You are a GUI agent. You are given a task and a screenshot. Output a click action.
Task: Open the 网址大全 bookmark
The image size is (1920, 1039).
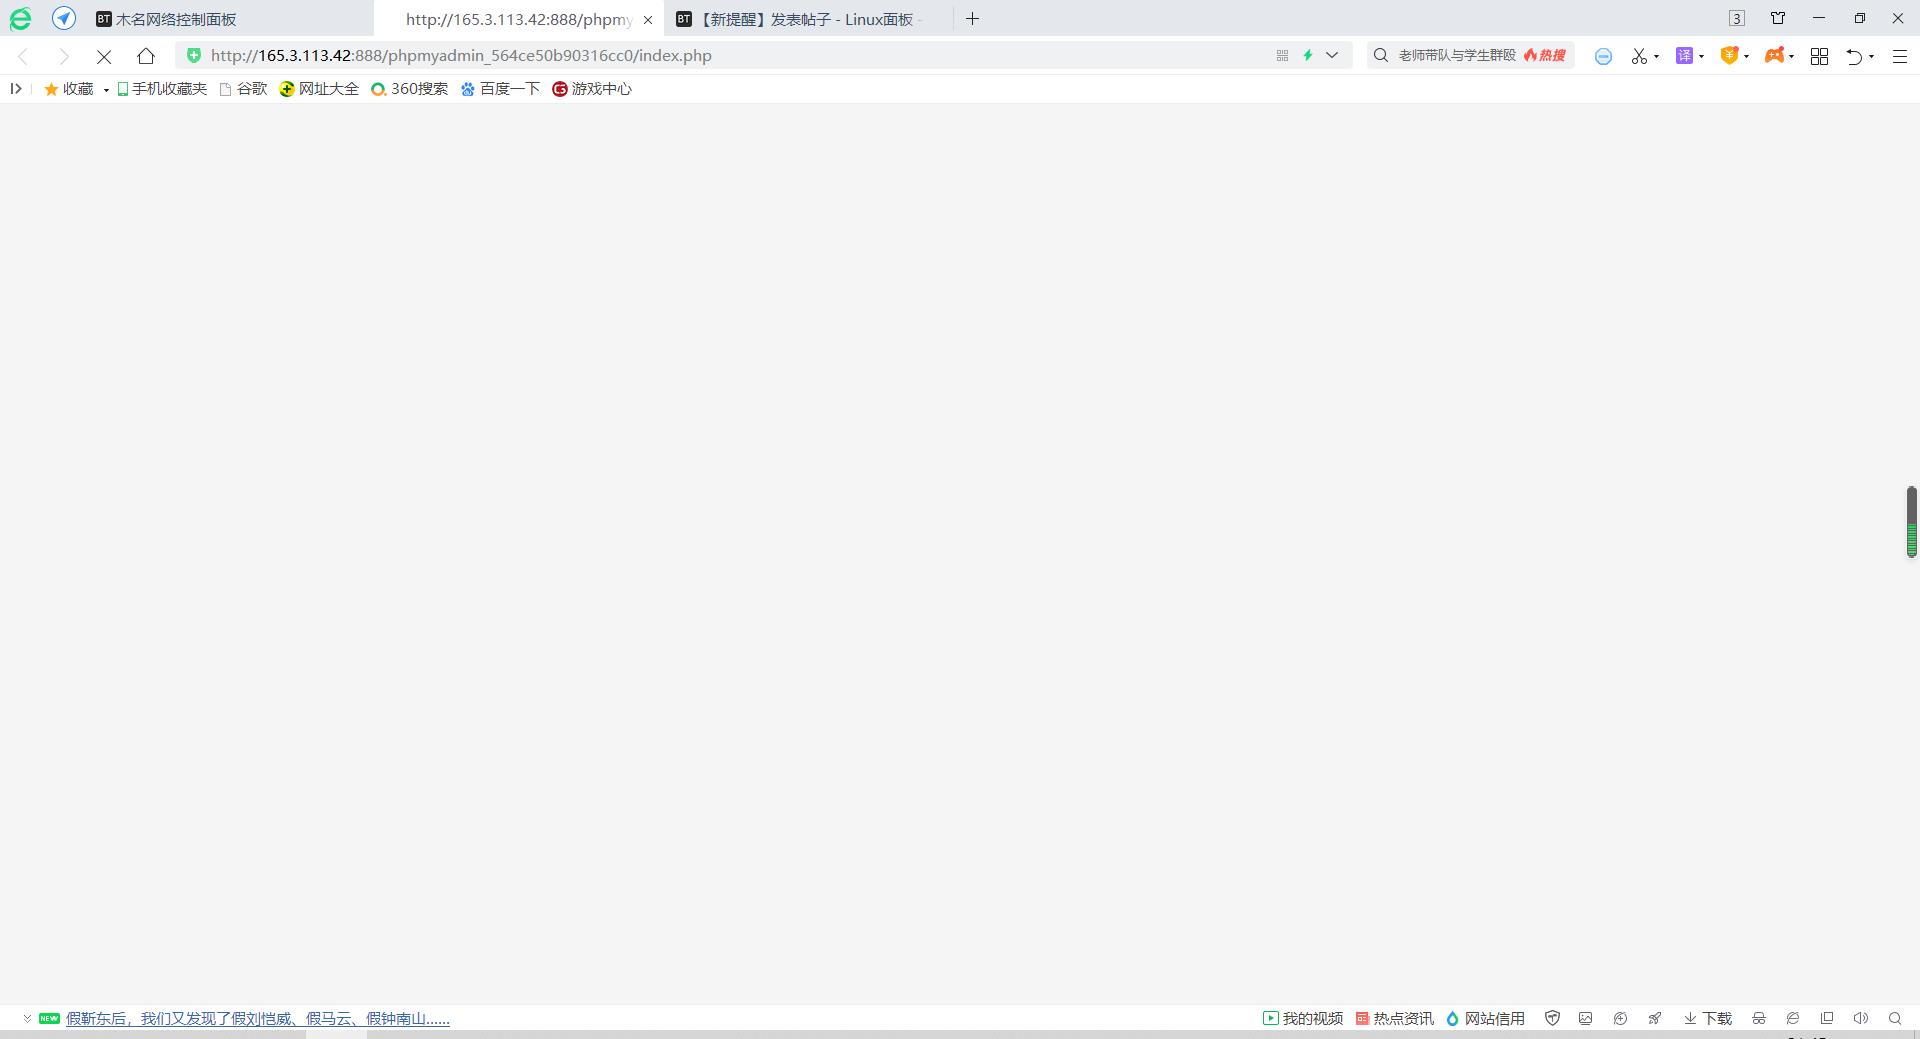tap(319, 89)
